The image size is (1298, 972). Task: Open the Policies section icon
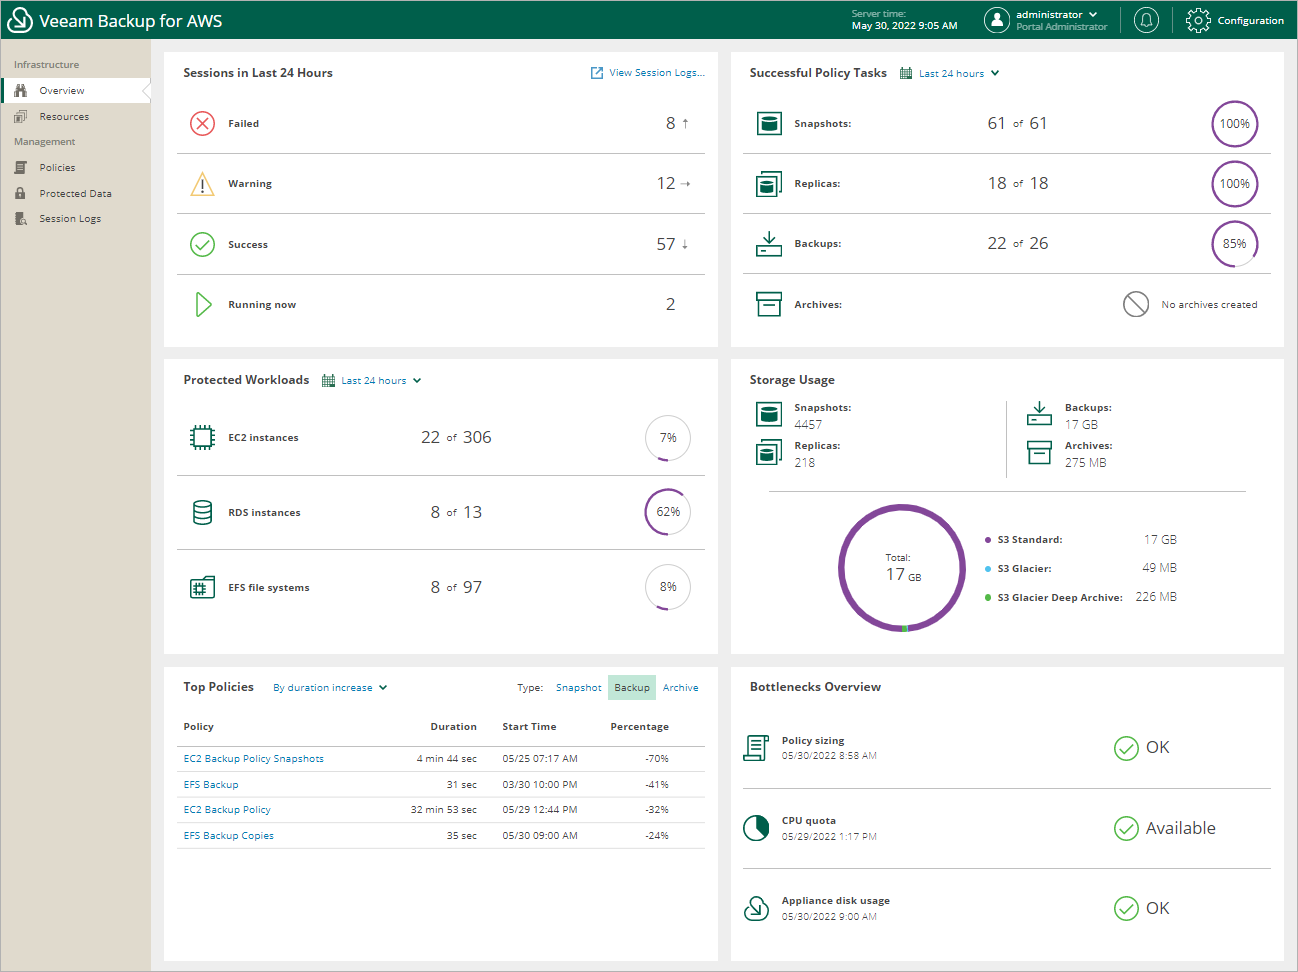[19, 167]
